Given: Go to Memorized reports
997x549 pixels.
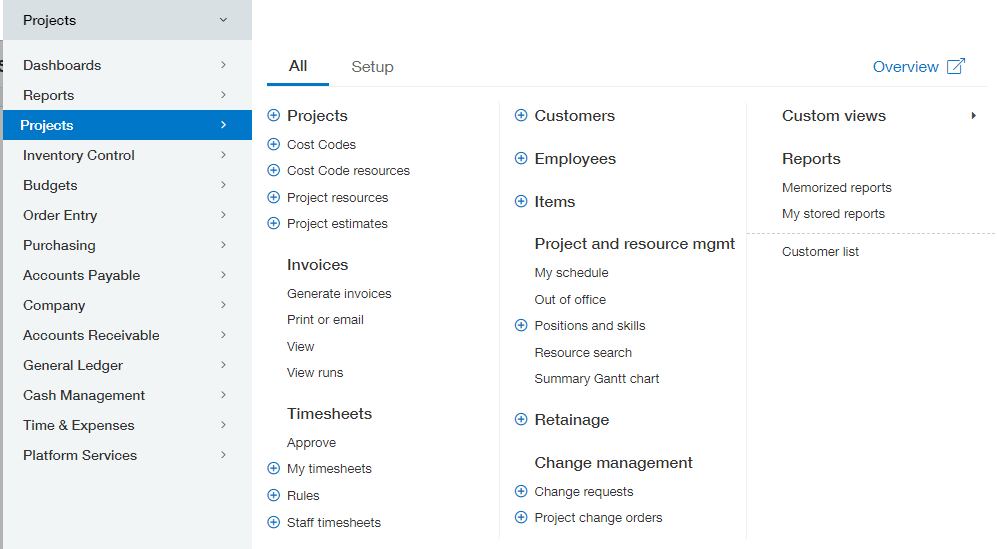Looking at the screenshot, I should click(837, 188).
